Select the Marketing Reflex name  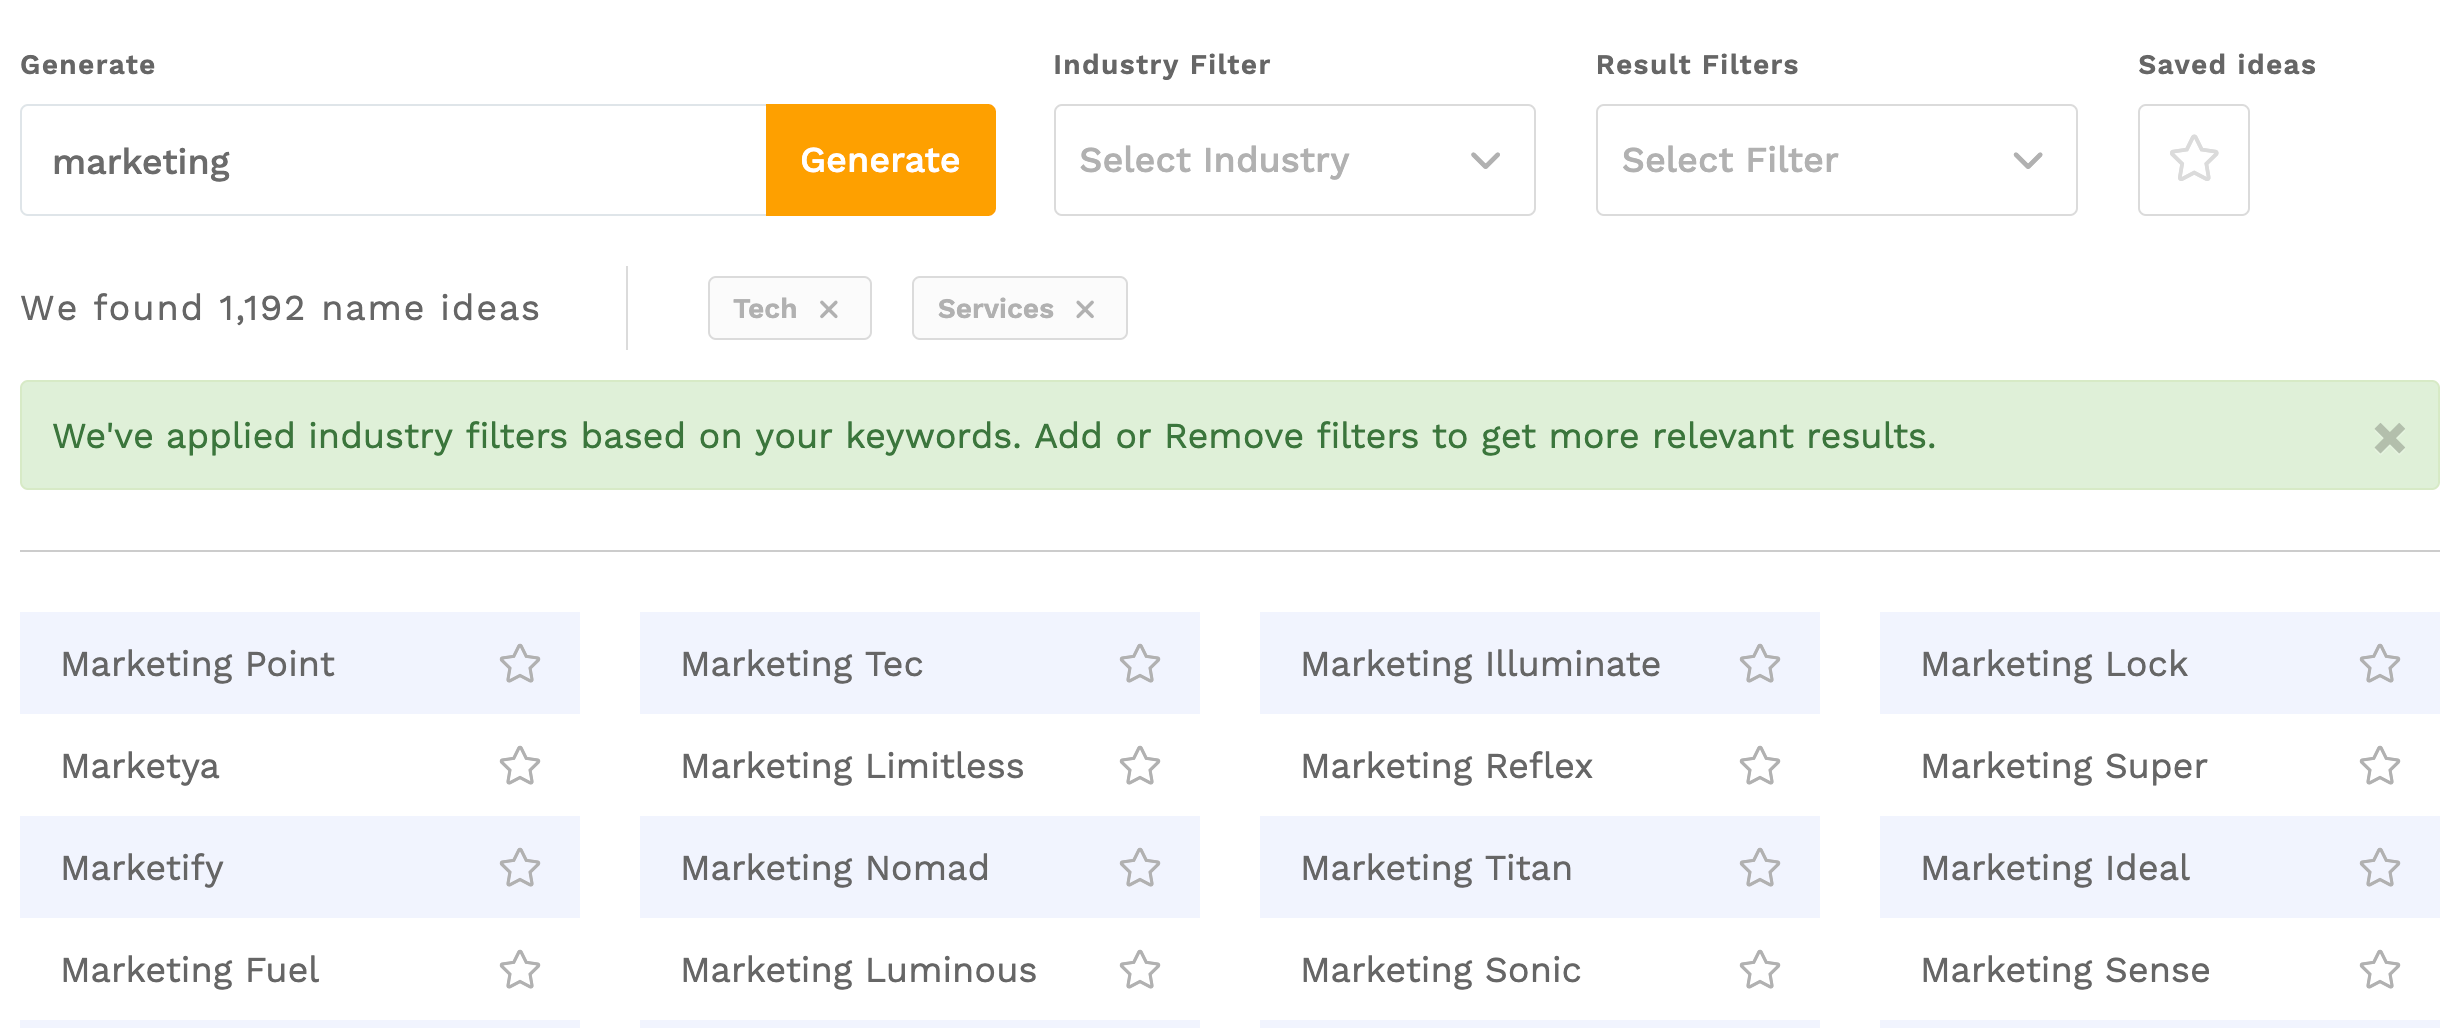pyautogui.click(x=1447, y=766)
